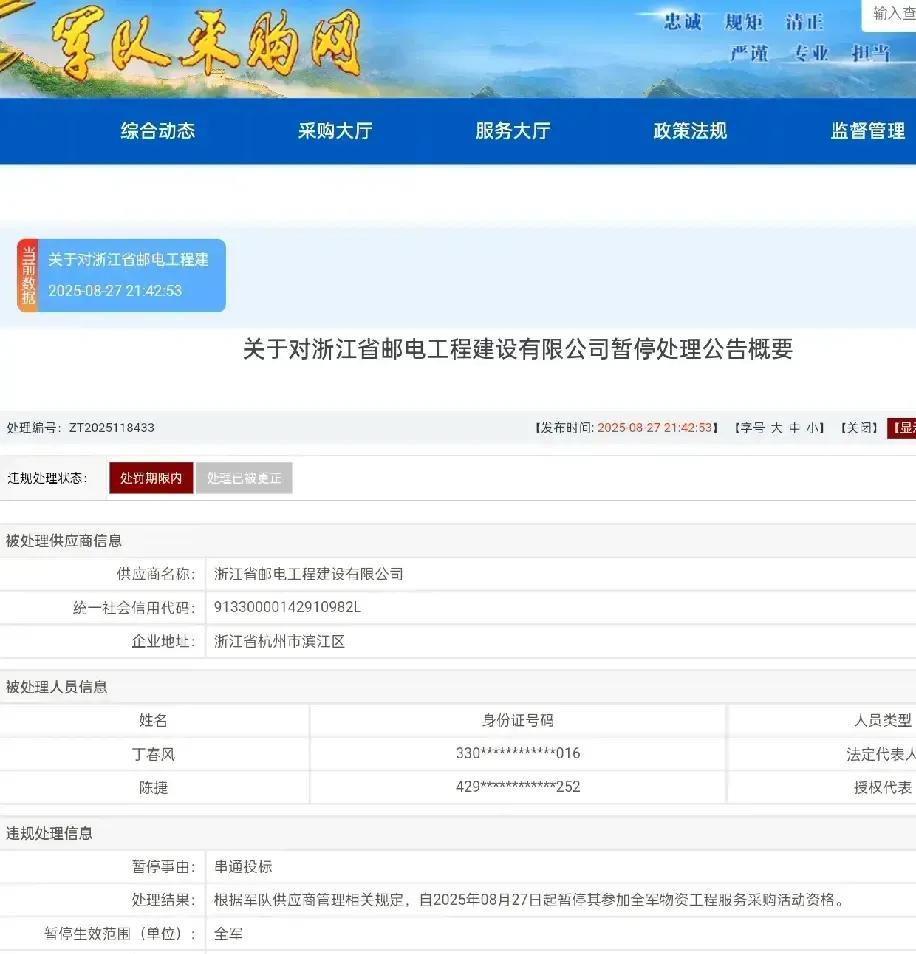Click the dark red 显示 button at right edge

(x=901, y=428)
